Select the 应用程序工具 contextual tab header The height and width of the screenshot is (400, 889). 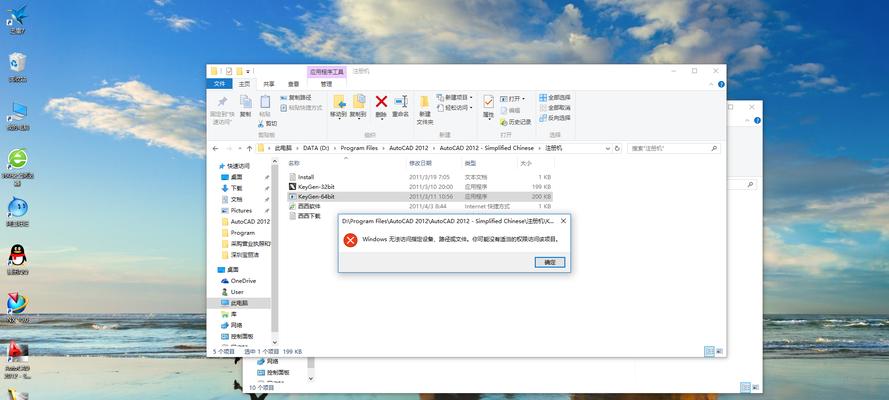[x=327, y=72]
